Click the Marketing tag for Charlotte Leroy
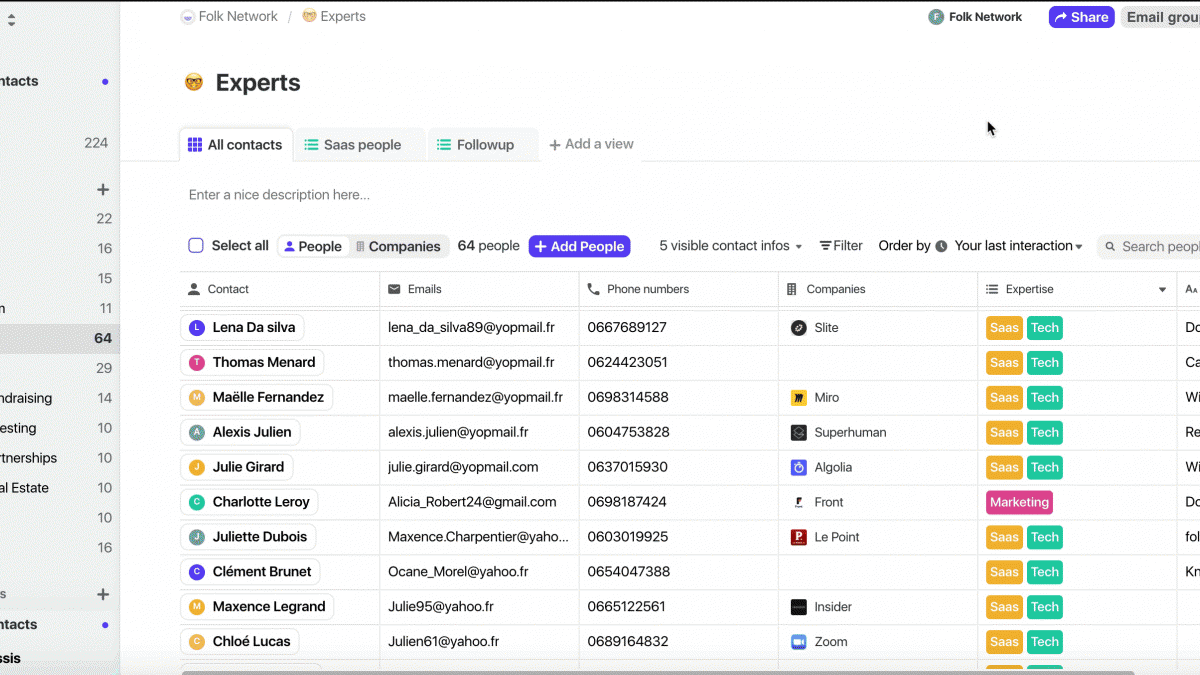Image resolution: width=1200 pixels, height=675 pixels. 1019,502
